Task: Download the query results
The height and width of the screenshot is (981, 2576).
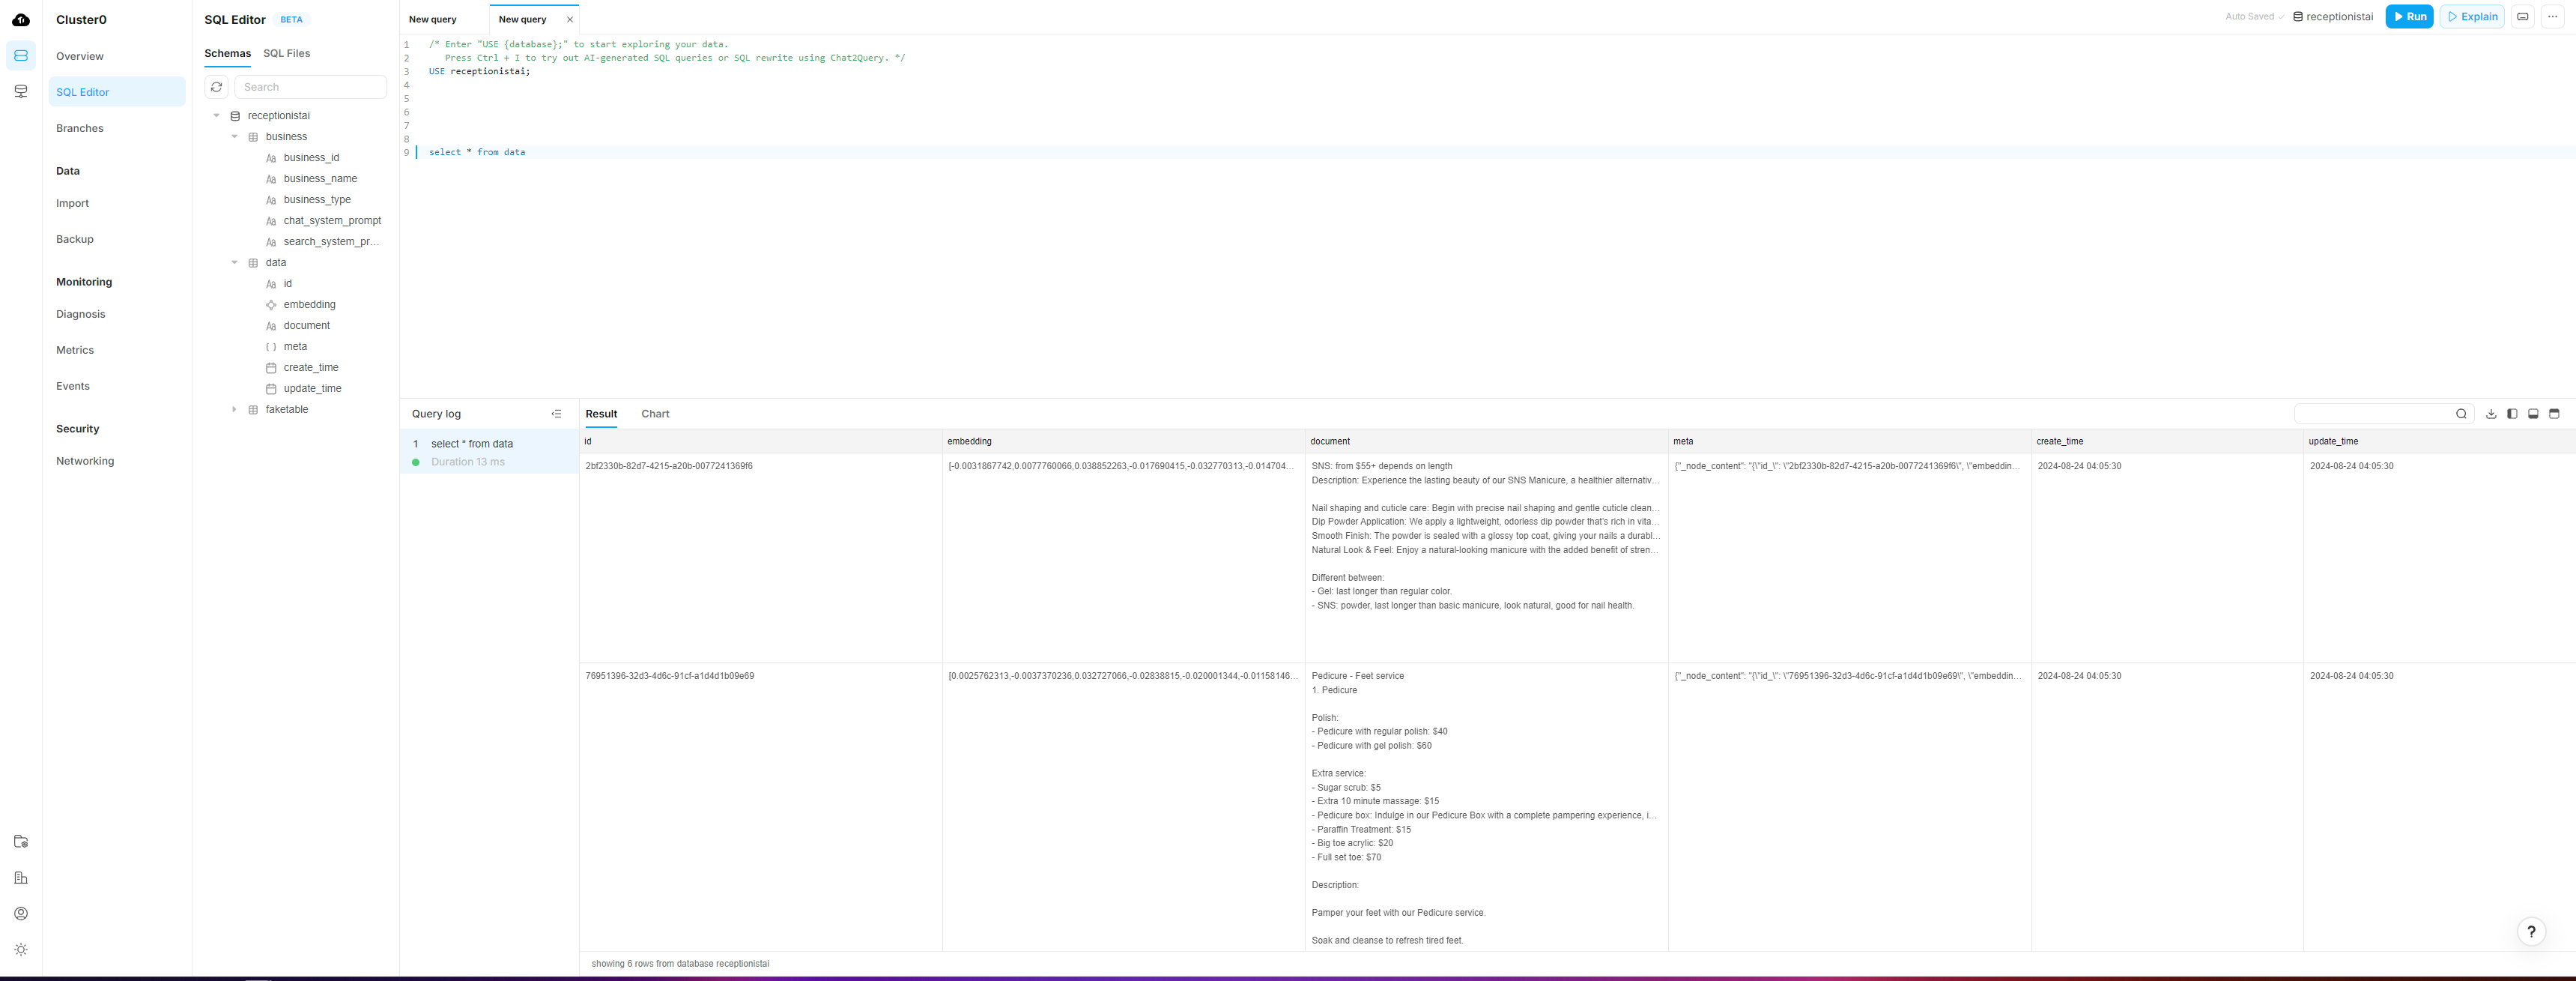Action: [2491, 414]
